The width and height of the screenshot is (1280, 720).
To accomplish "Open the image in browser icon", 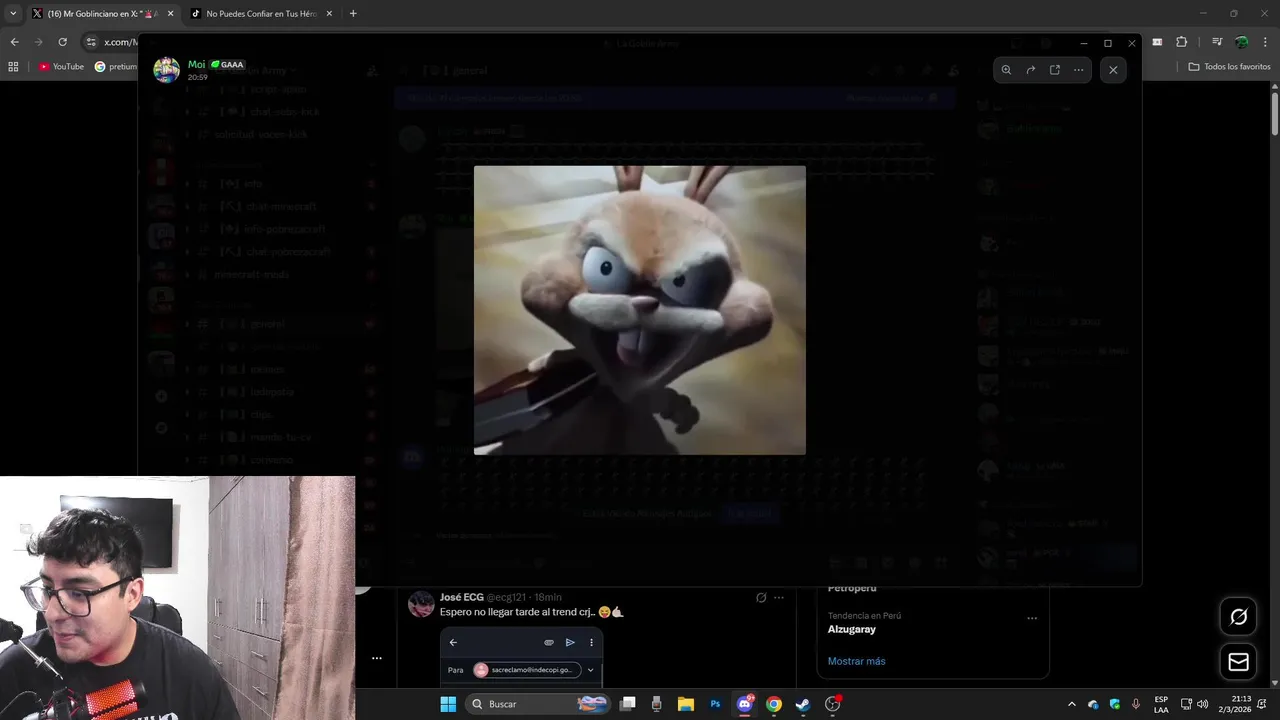I will tap(1054, 70).
